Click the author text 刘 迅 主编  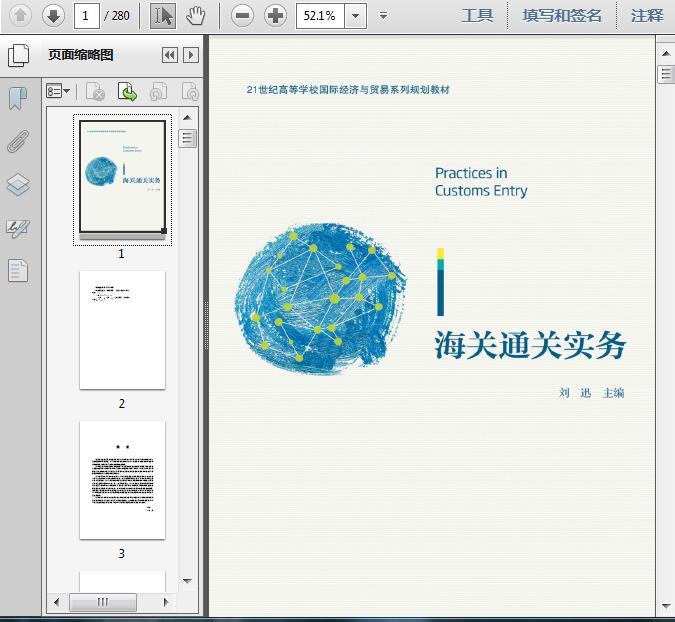click(592, 393)
